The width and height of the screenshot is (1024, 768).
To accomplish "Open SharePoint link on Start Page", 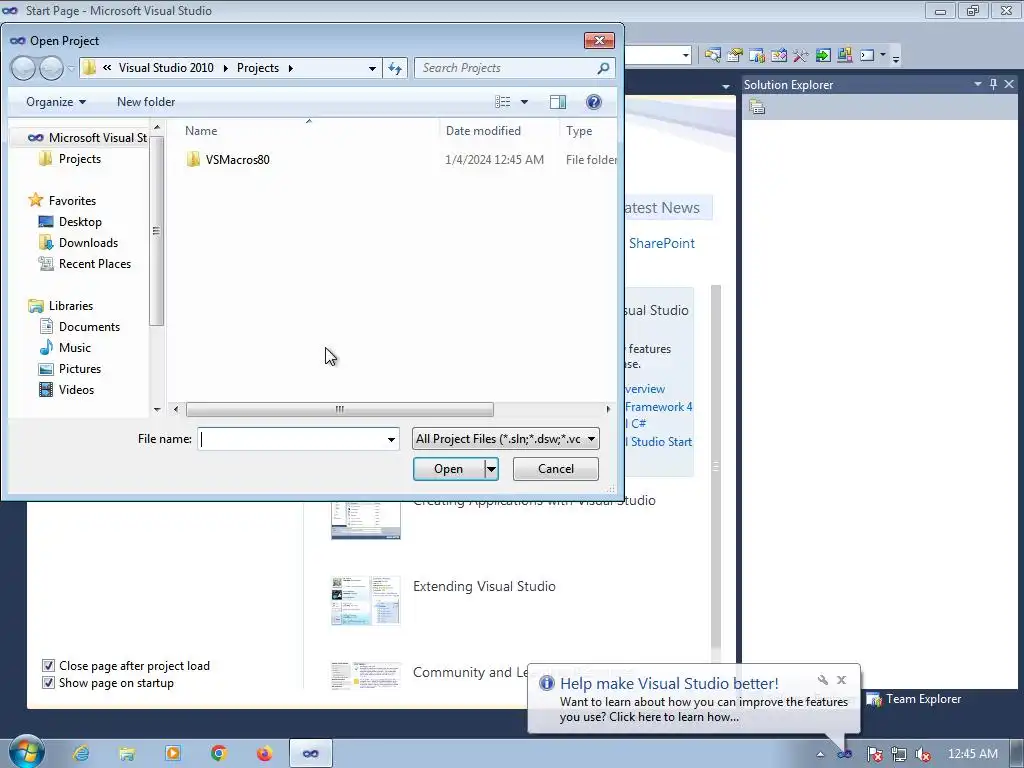I will click(662, 243).
